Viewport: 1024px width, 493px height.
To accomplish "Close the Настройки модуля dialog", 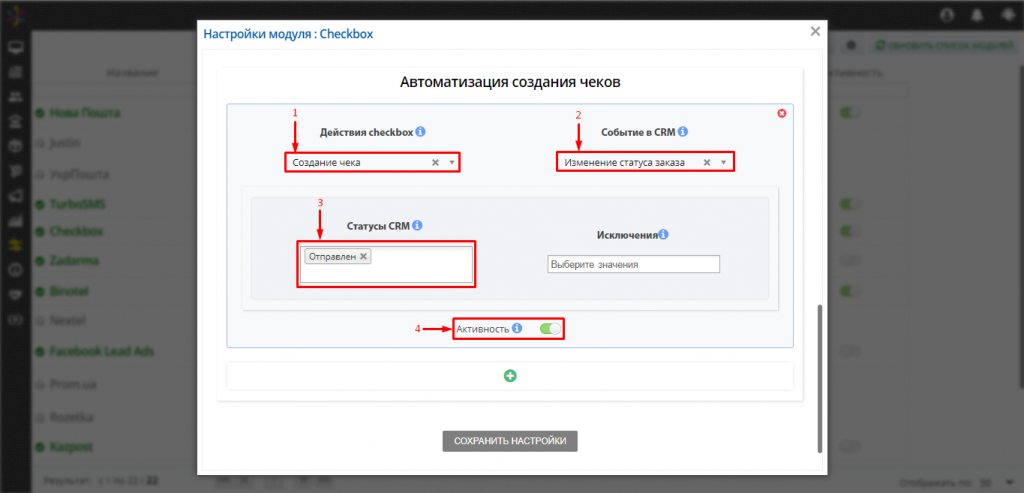I will pyautogui.click(x=815, y=31).
